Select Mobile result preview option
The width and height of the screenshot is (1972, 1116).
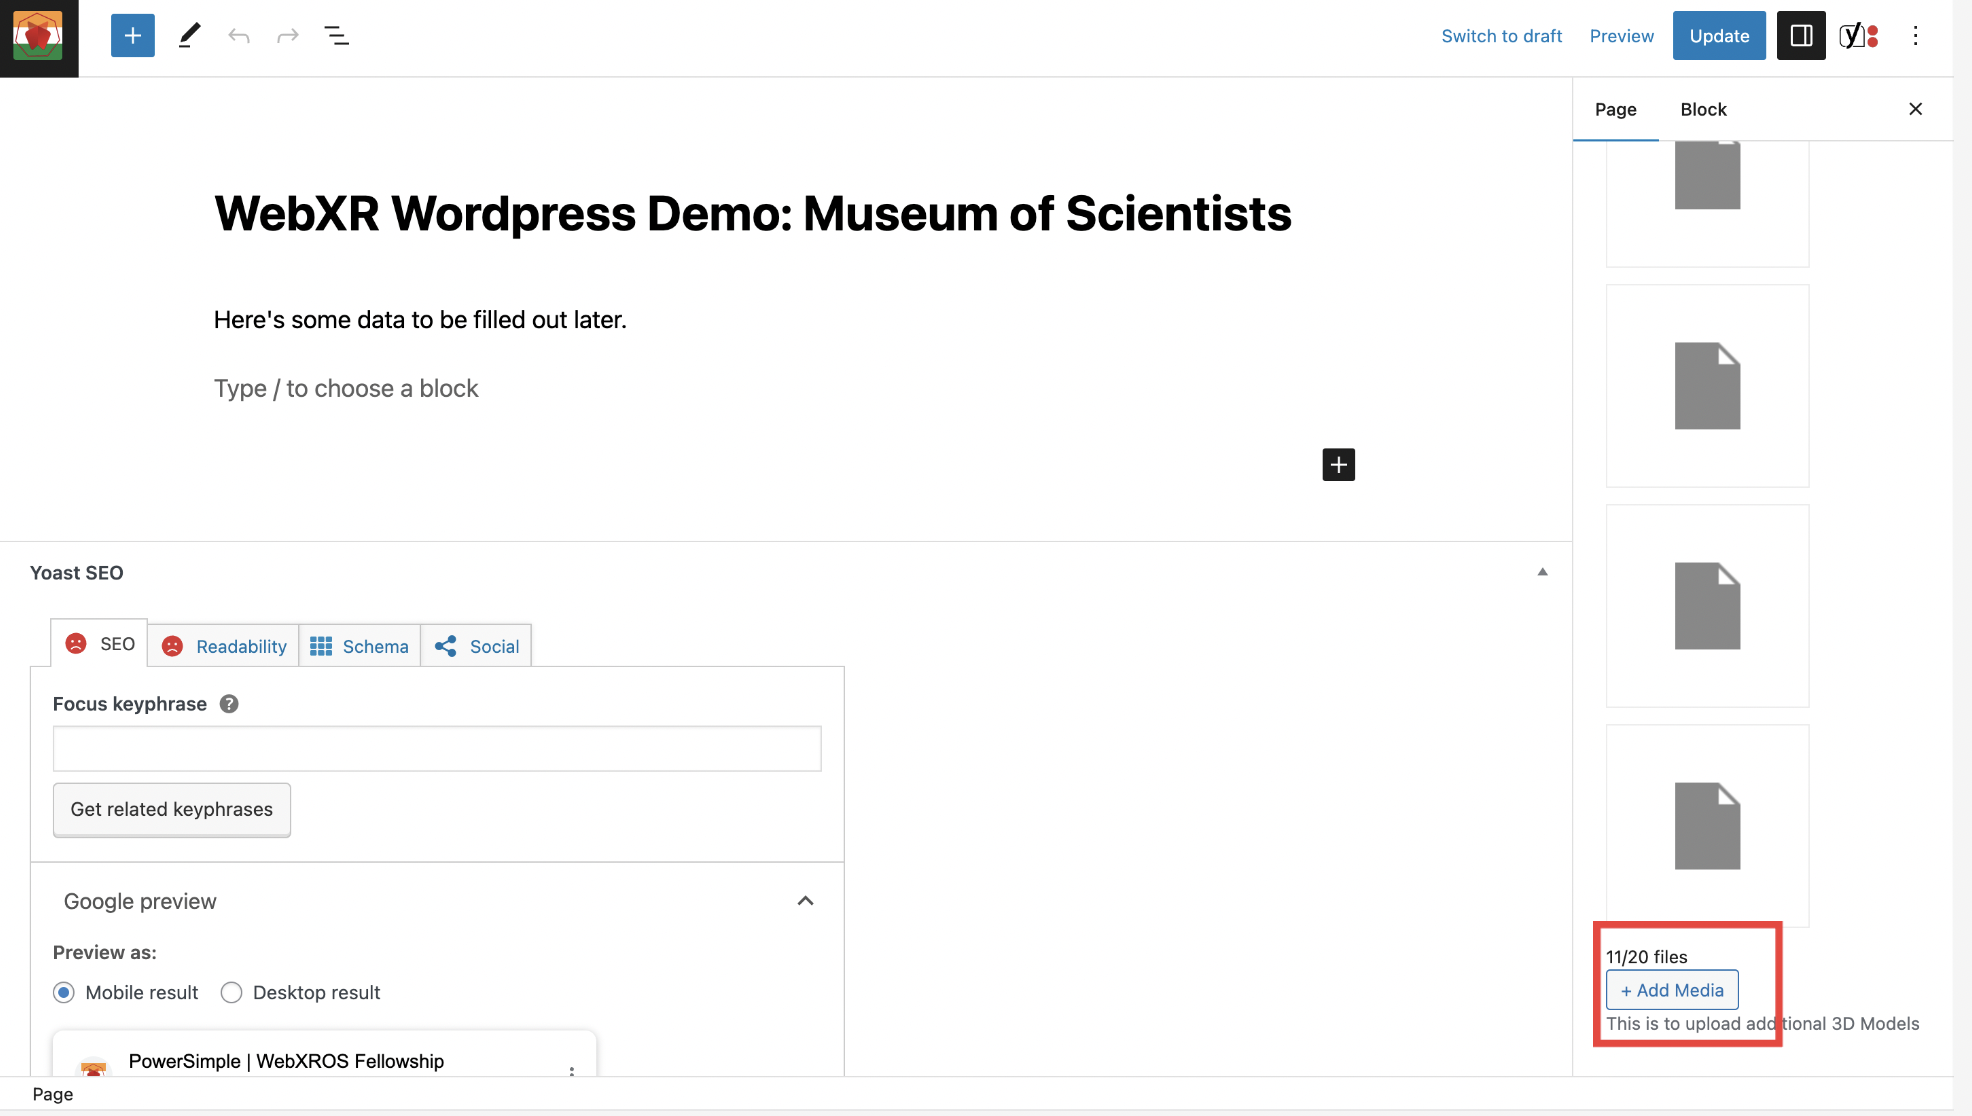pos(64,992)
